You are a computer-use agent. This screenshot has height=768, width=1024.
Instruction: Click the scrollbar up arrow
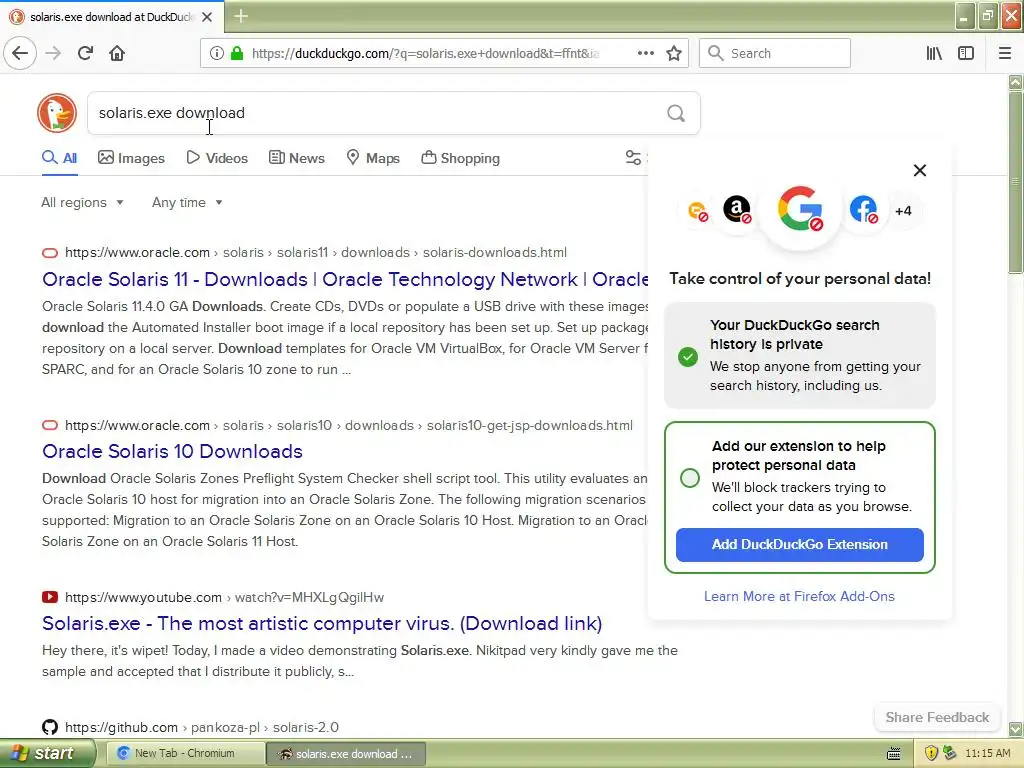(x=1015, y=82)
